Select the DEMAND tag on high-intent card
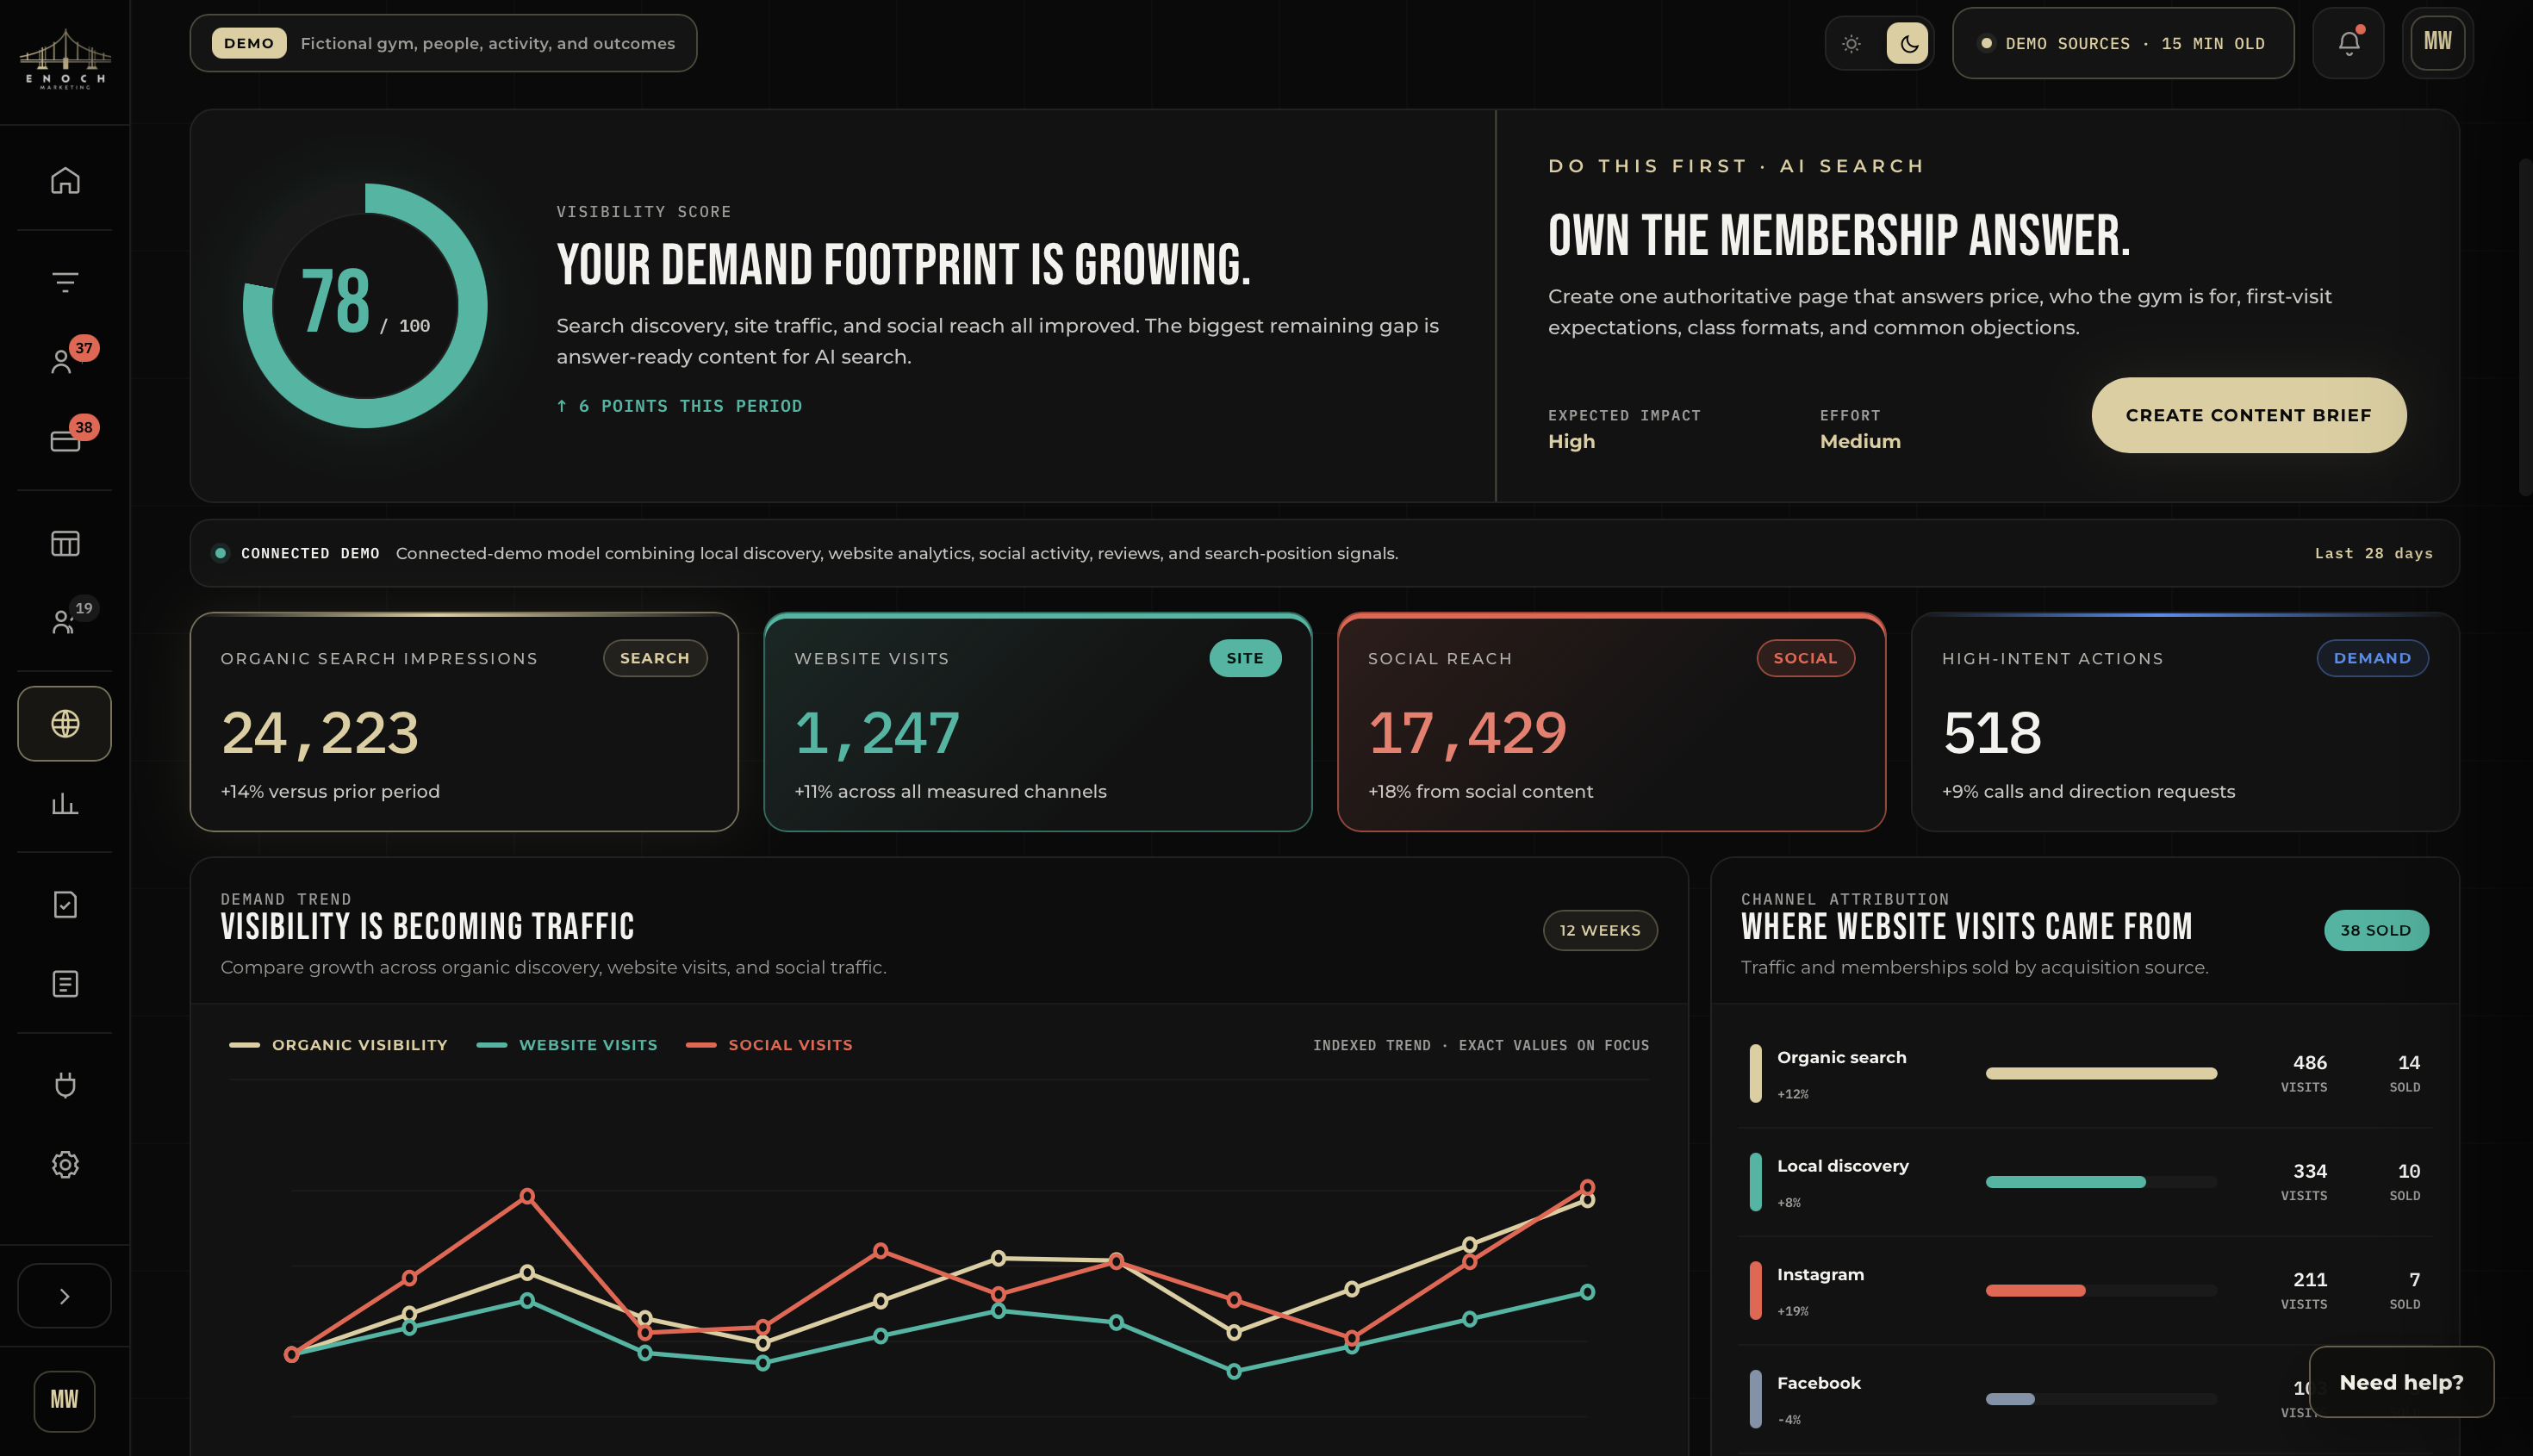 click(2372, 658)
